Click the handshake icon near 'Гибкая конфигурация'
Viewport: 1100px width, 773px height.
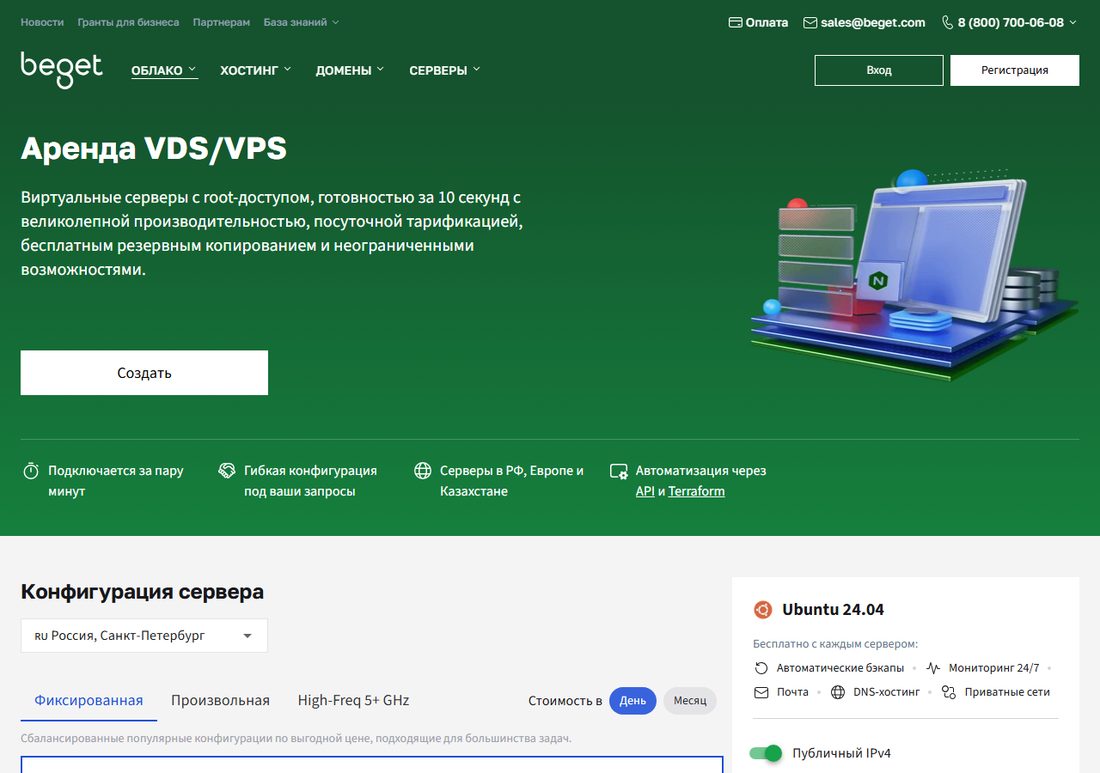click(x=227, y=470)
